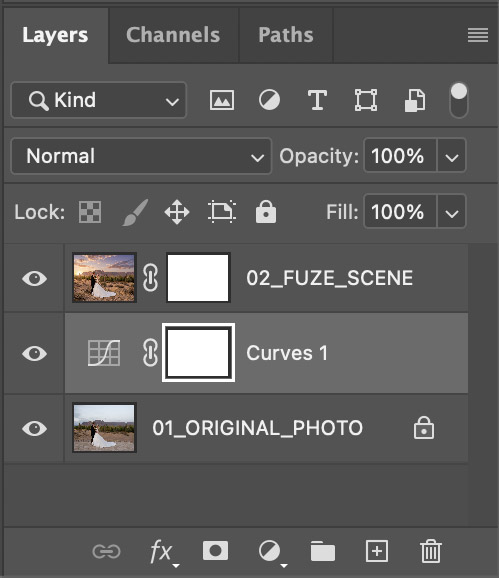Hide the 01_ORIGINAL_PHOTO layer
This screenshot has width=499, height=578.
34,428
